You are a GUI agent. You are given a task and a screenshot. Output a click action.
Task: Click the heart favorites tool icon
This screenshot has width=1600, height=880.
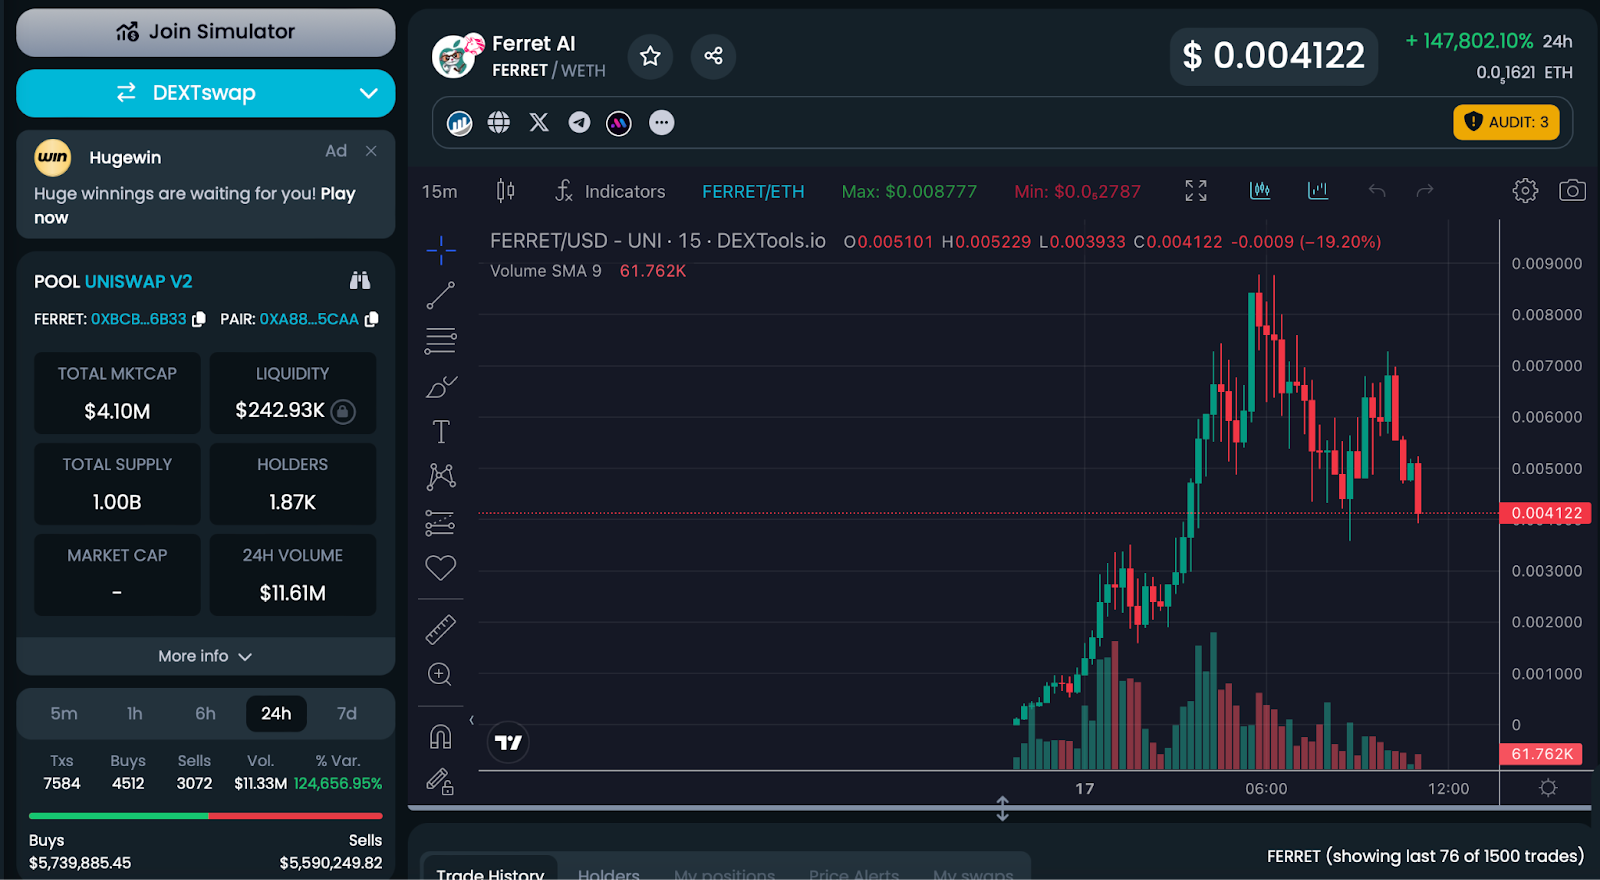click(441, 568)
